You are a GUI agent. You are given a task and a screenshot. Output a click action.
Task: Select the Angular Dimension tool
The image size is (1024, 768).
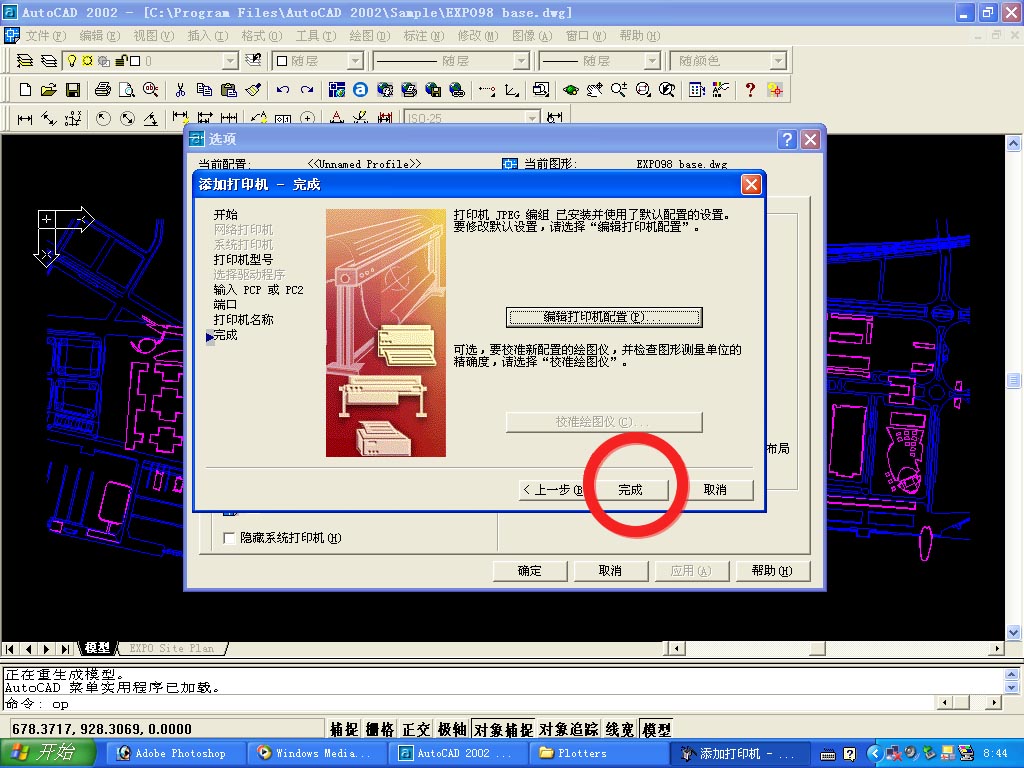pos(151,119)
